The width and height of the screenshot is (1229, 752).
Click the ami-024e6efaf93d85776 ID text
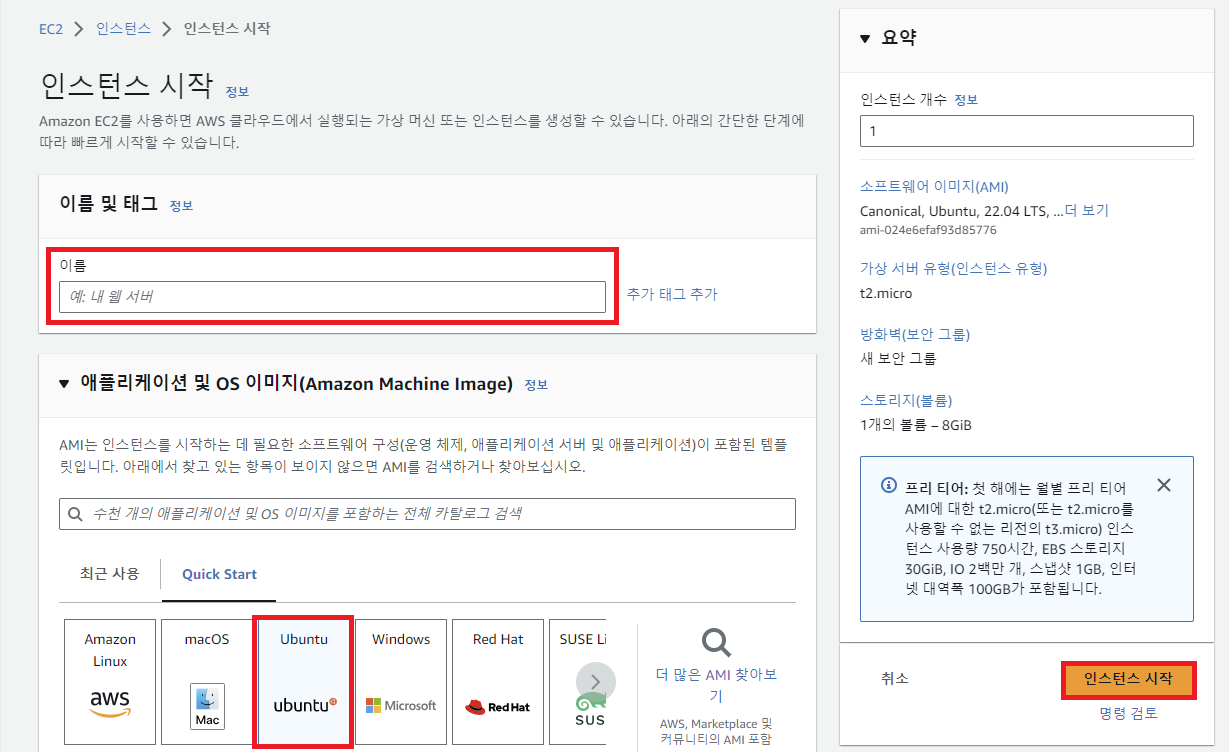(x=928, y=230)
